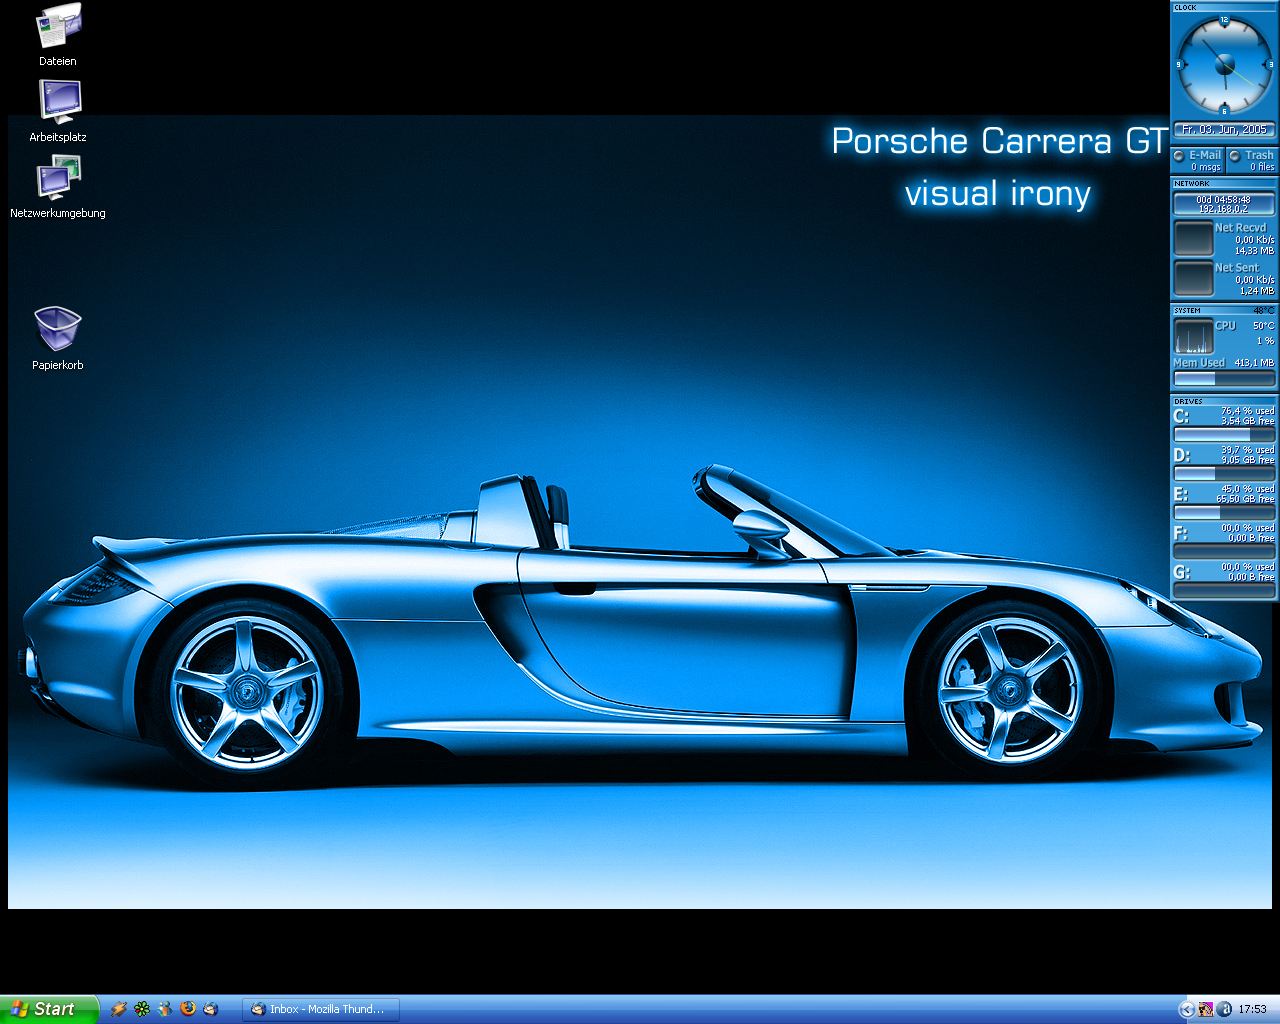Launch ICQ flower icon in quick launch
The width and height of the screenshot is (1280, 1024).
click(x=142, y=1009)
